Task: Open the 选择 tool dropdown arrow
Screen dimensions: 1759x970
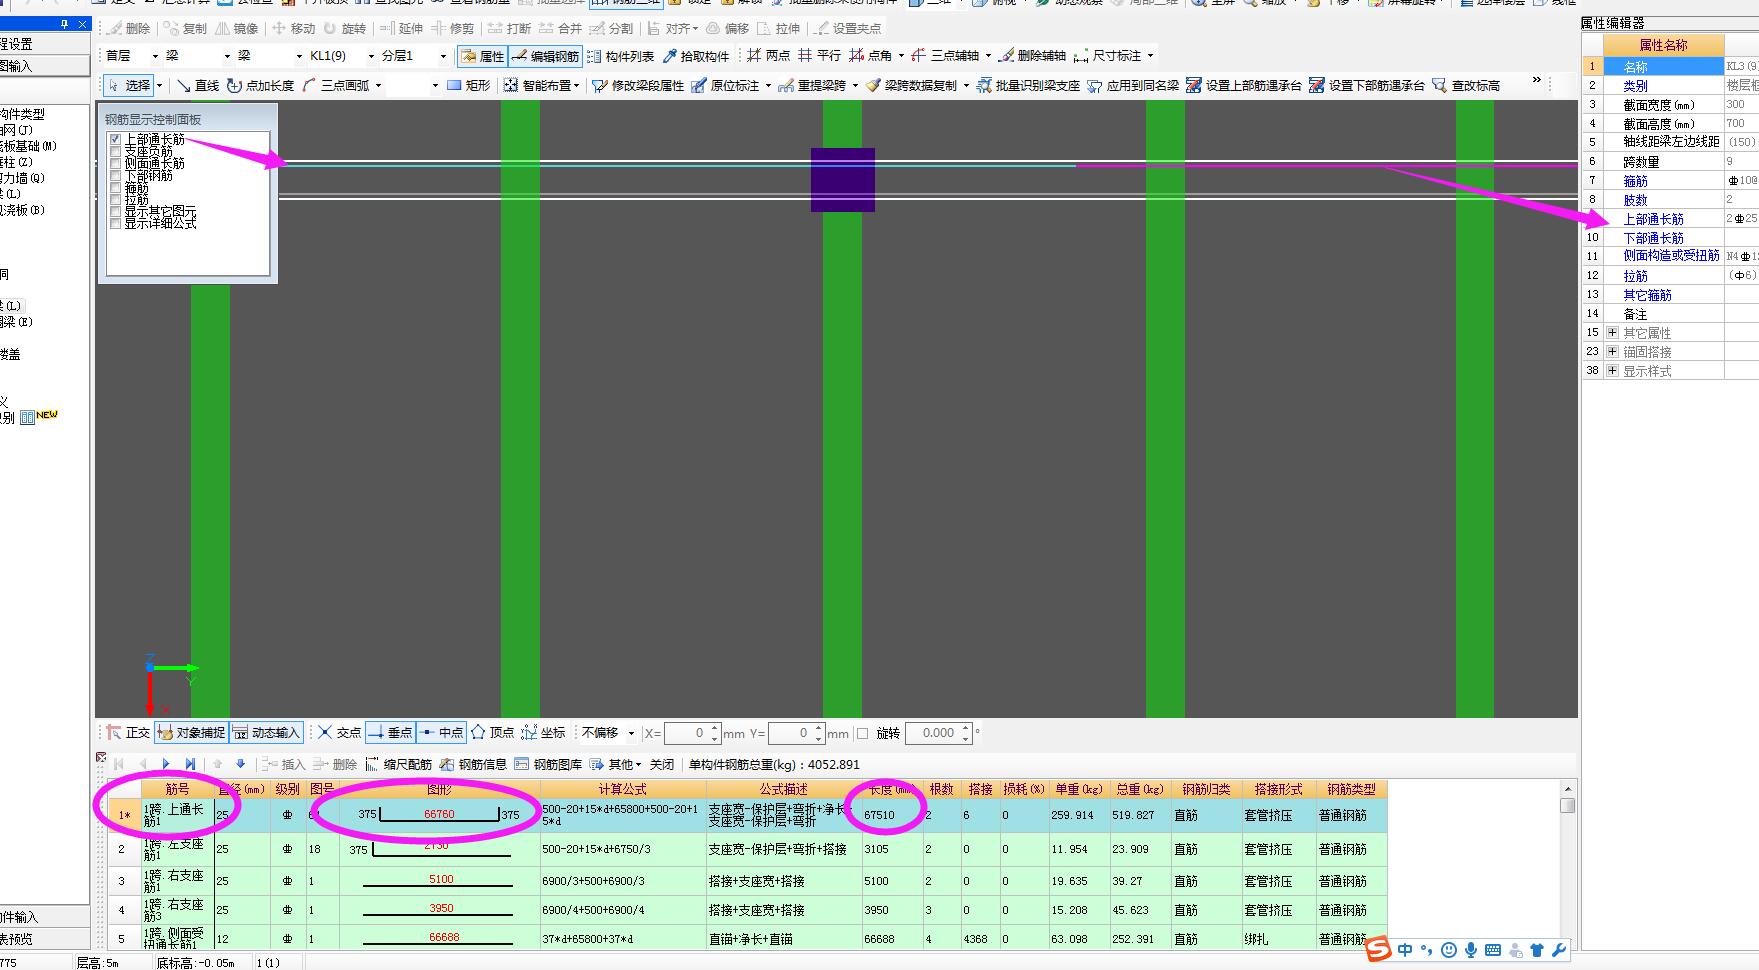Action: tap(159, 85)
